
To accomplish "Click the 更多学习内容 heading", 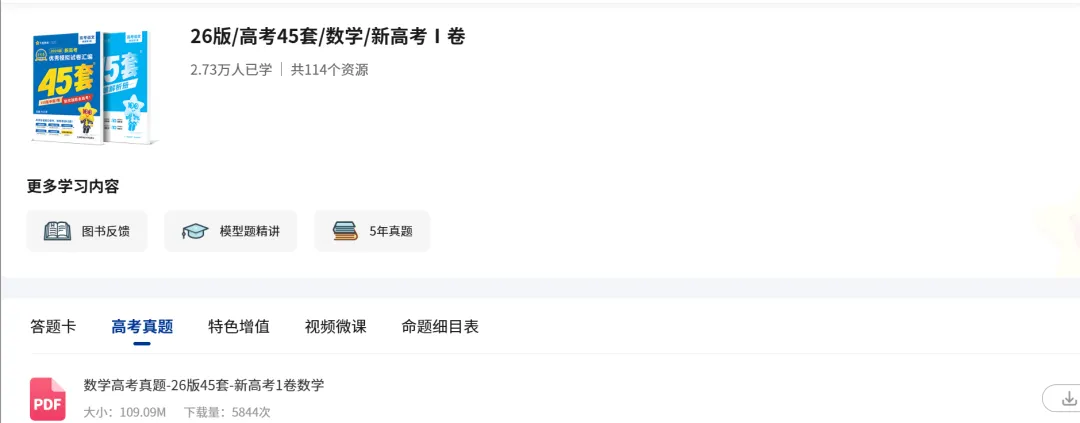I will click(73, 187).
